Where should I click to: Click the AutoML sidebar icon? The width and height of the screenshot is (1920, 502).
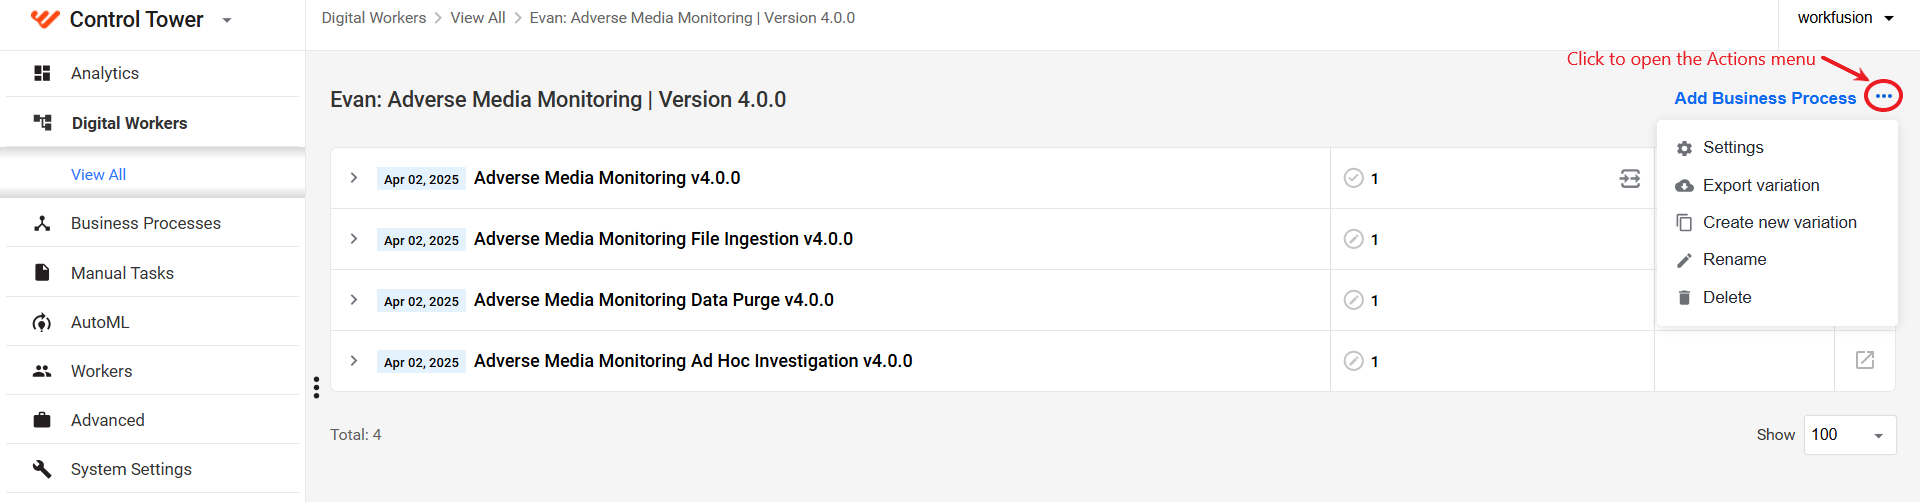tap(42, 322)
